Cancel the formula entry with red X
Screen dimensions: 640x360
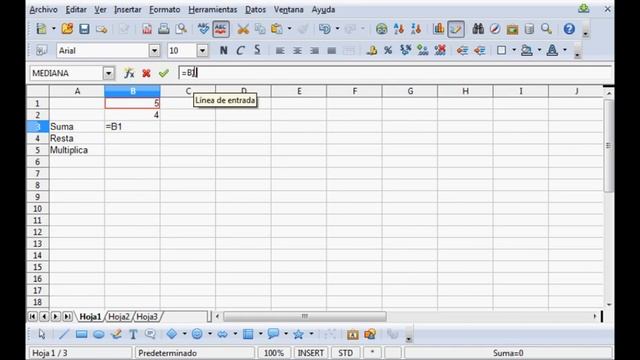point(146,73)
